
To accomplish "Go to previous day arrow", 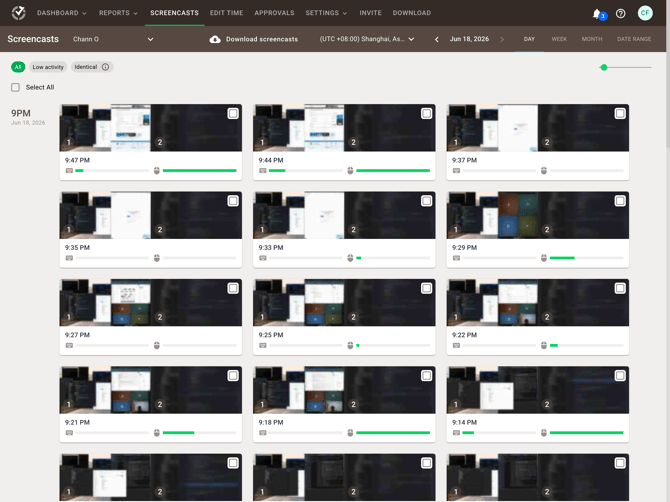I will click(x=436, y=39).
